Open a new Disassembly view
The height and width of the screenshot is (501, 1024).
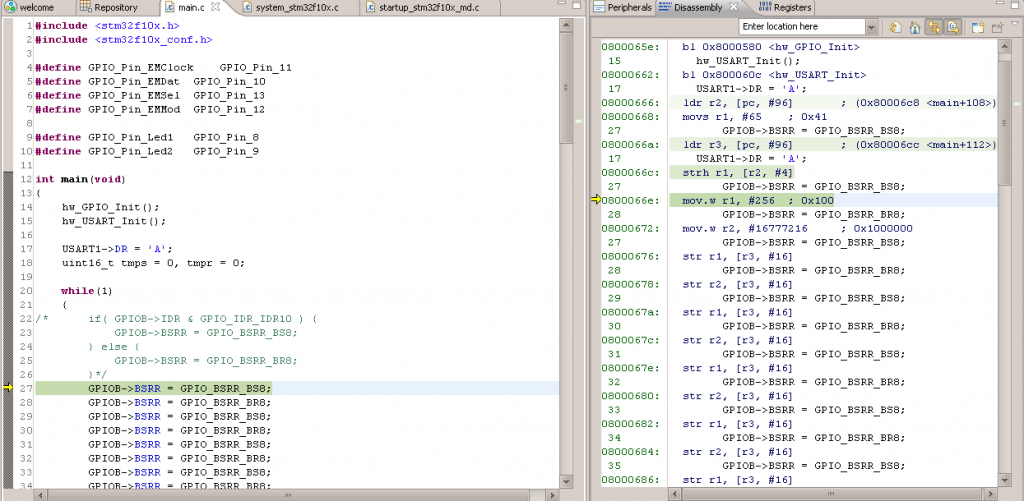coord(977,27)
